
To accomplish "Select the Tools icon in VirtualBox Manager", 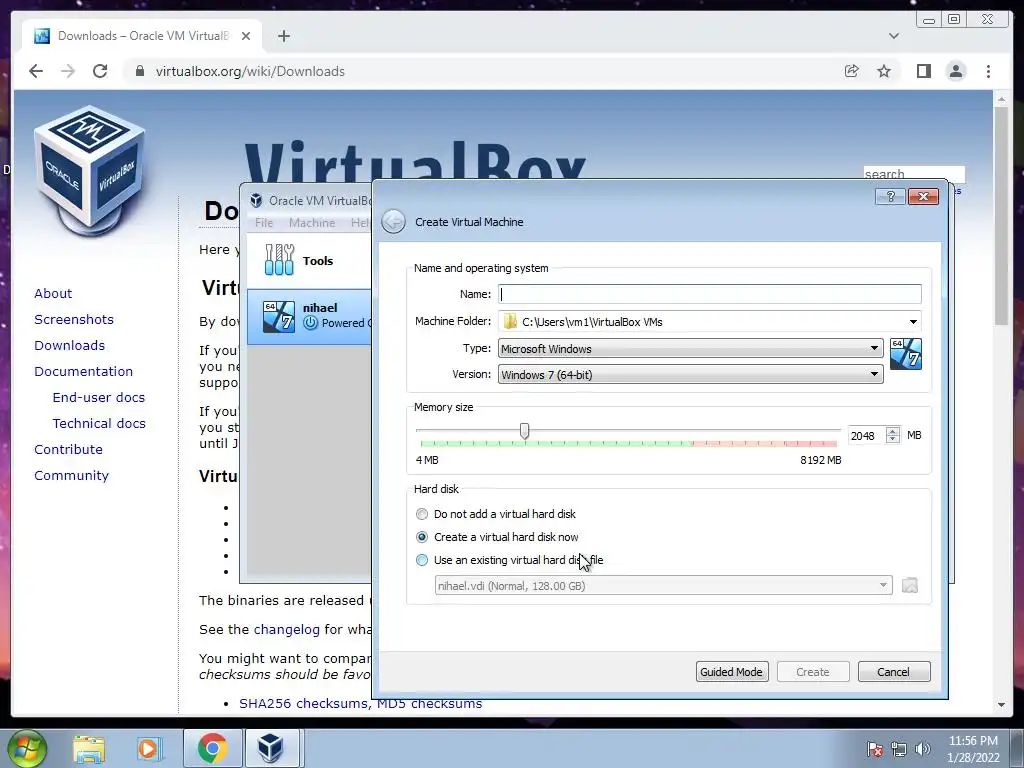I will 279,260.
